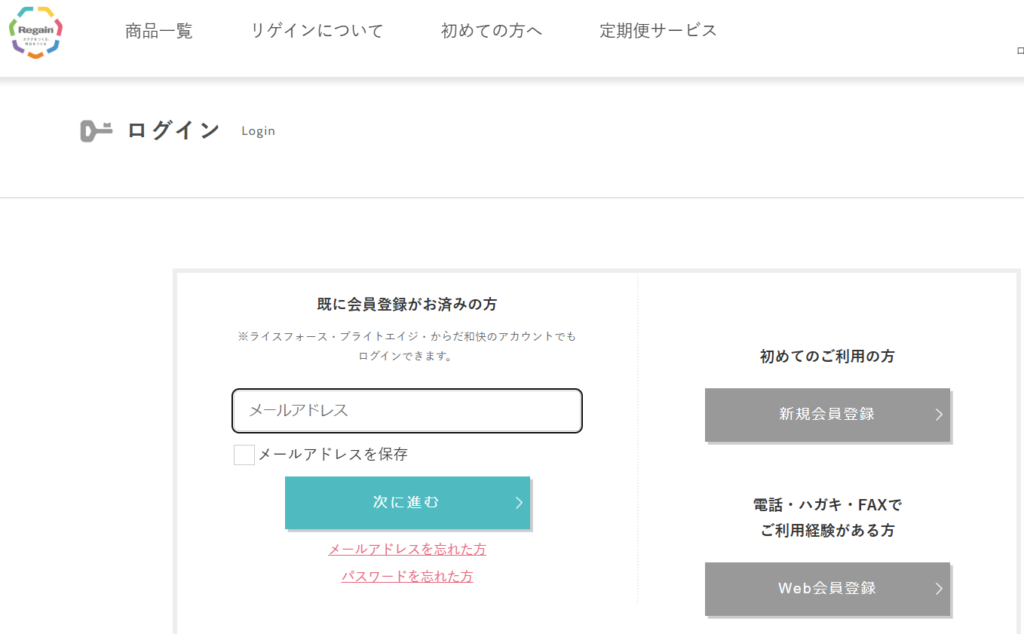Open the リゲインについて menu item
This screenshot has height=634, width=1024.
click(x=317, y=31)
